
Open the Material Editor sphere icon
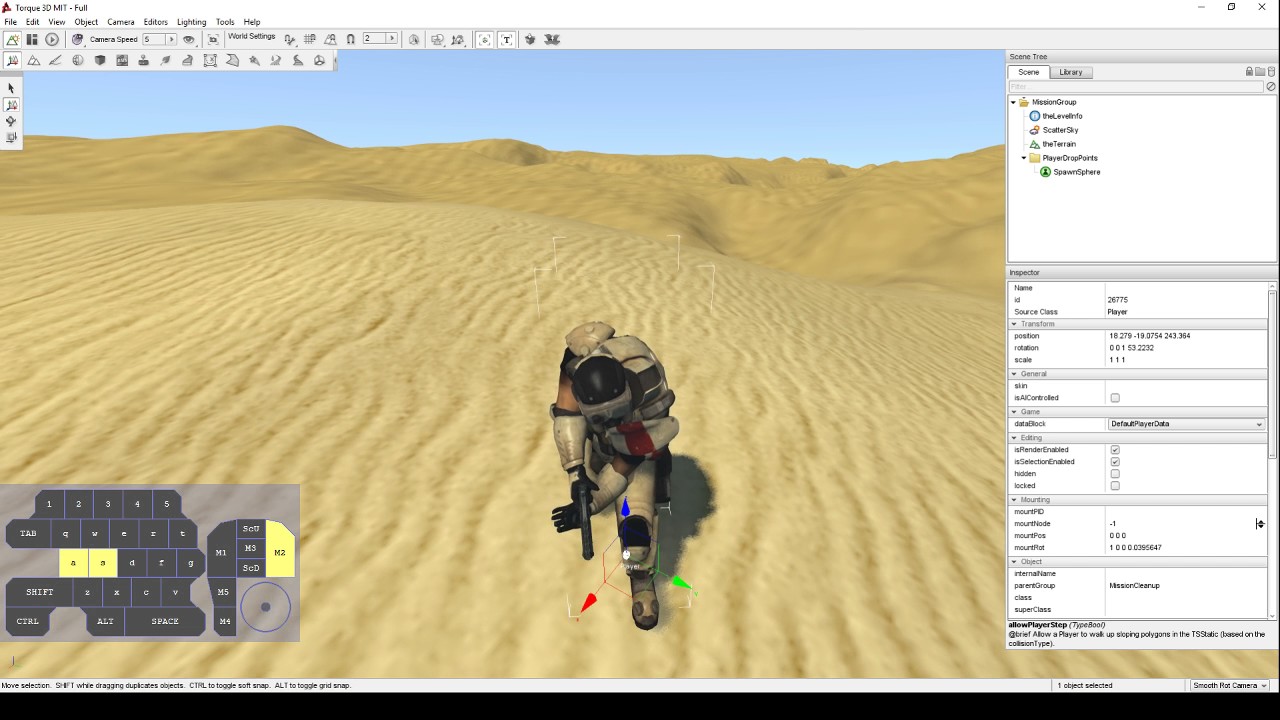tap(78, 61)
